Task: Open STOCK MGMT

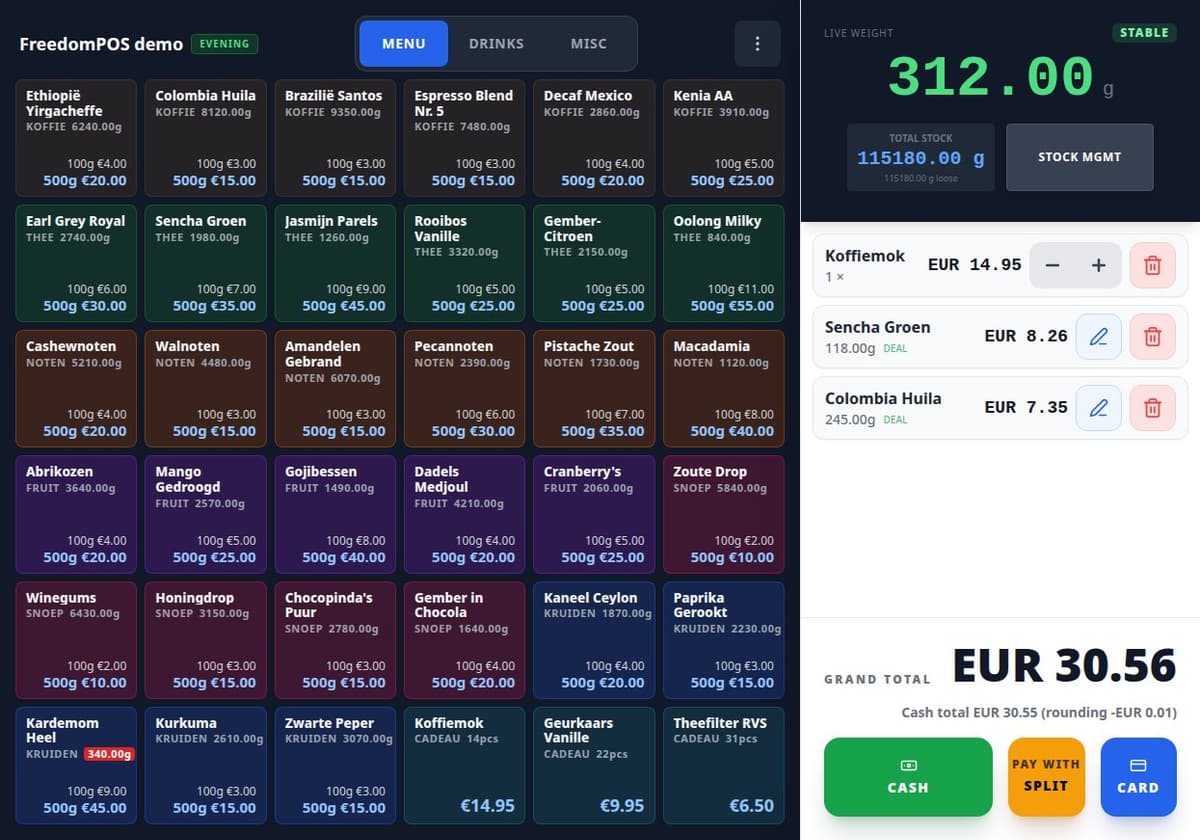Action: point(1079,157)
